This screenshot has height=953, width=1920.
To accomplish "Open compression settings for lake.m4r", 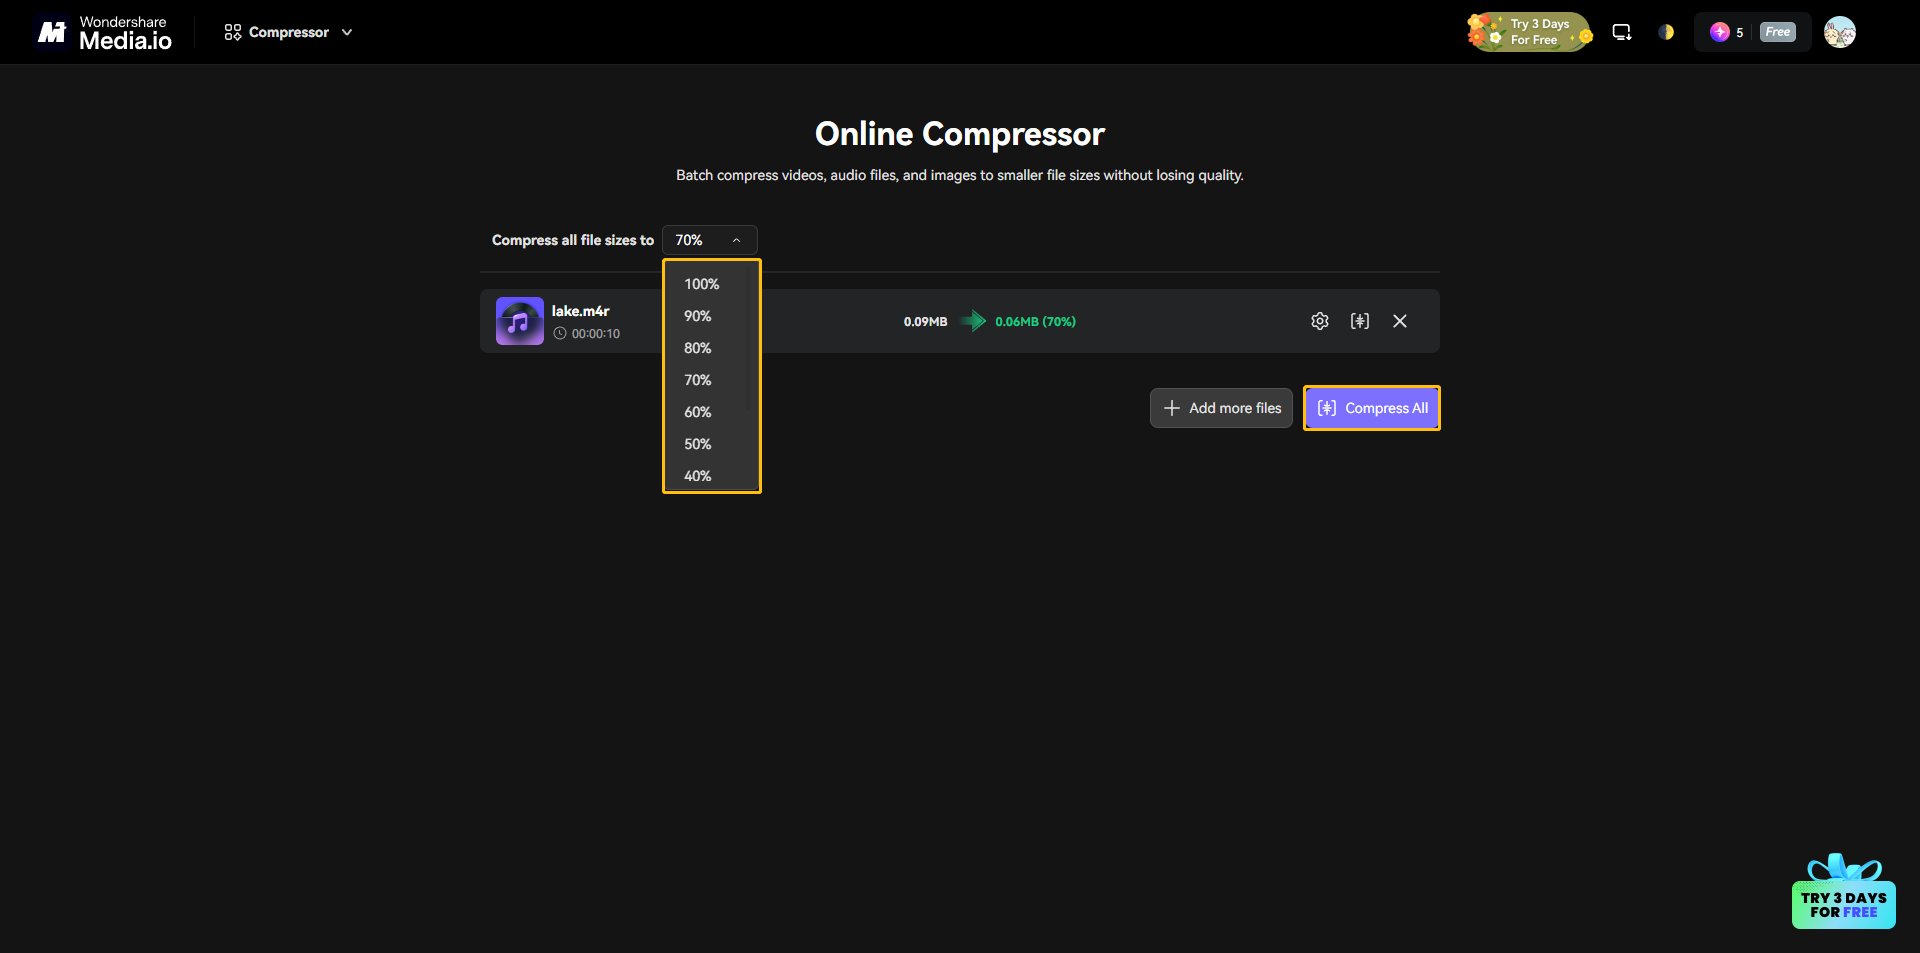I will (1320, 321).
